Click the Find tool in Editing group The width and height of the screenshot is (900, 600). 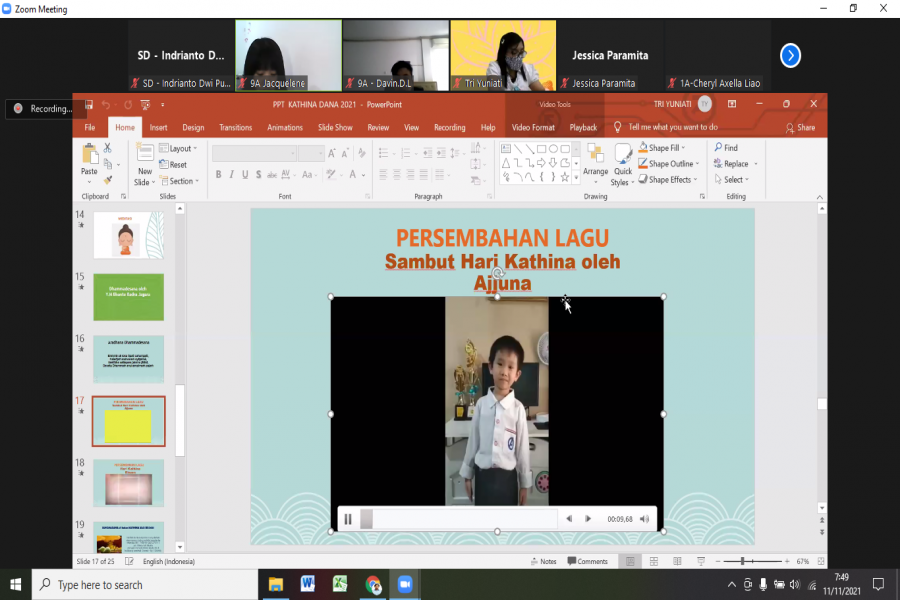(x=725, y=148)
